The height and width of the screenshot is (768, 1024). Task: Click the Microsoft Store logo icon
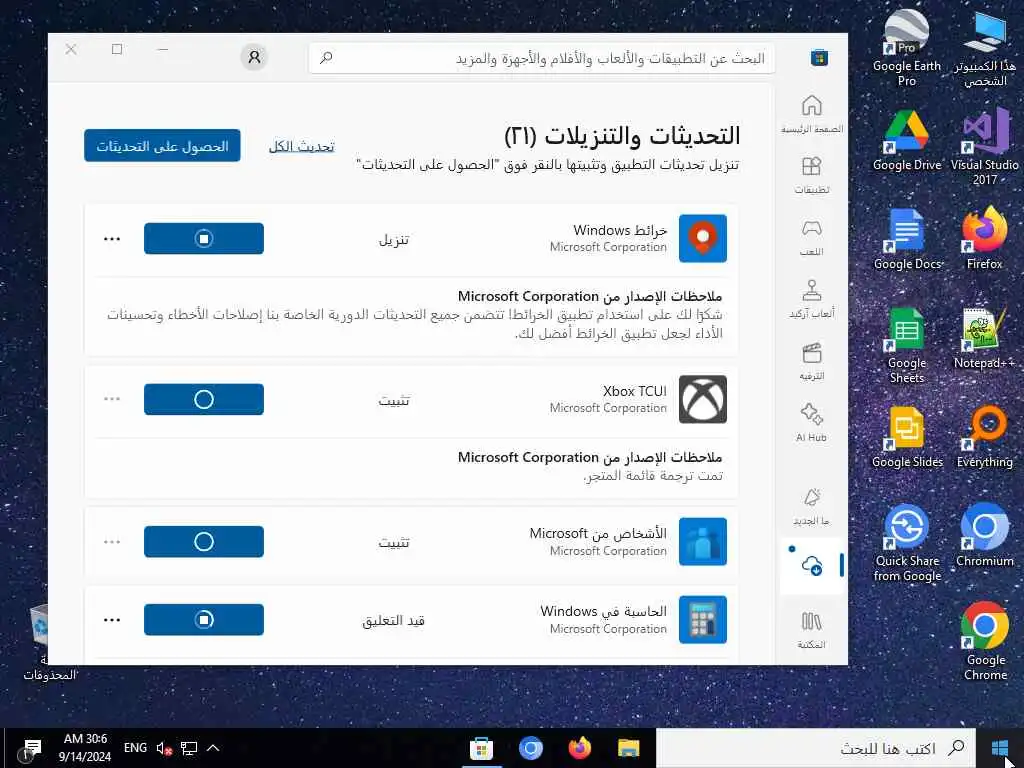coord(819,57)
